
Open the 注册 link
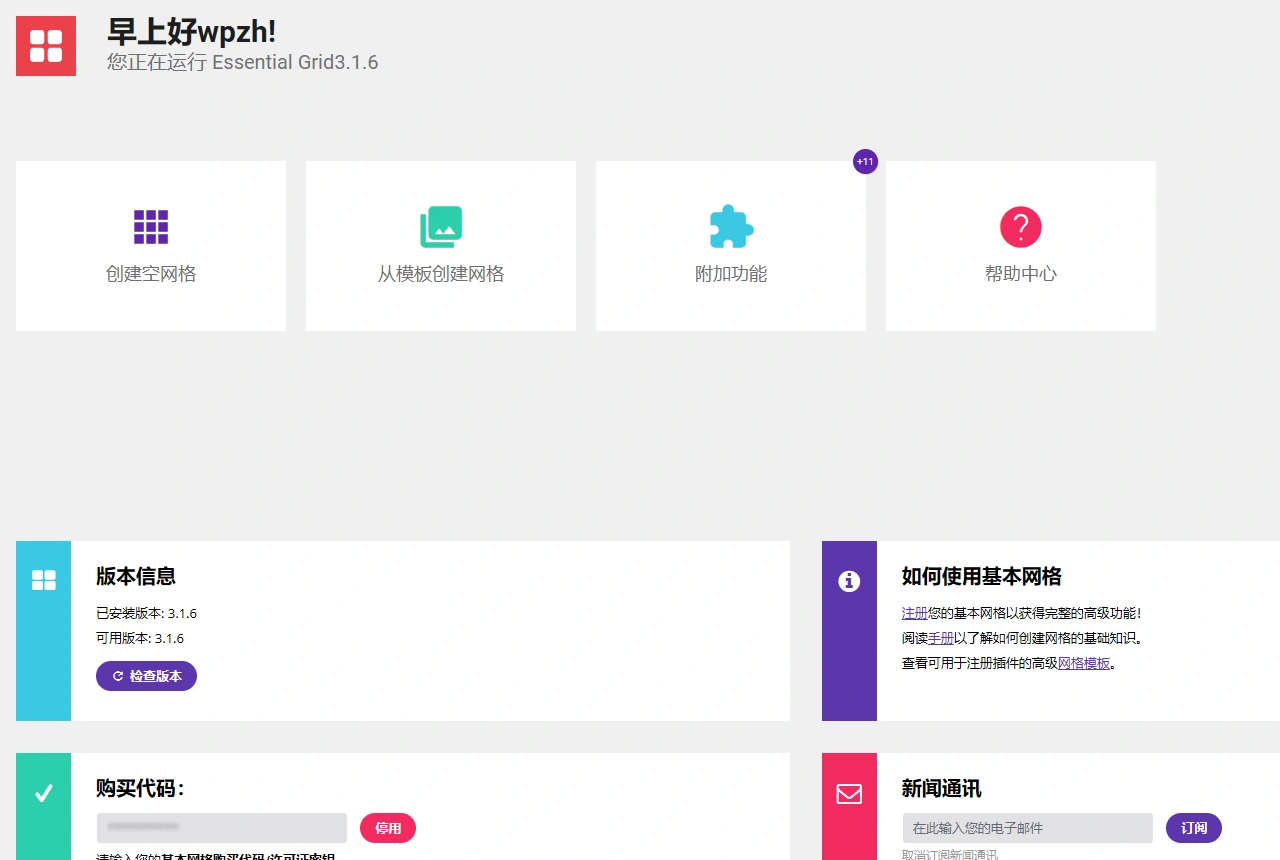pos(913,613)
